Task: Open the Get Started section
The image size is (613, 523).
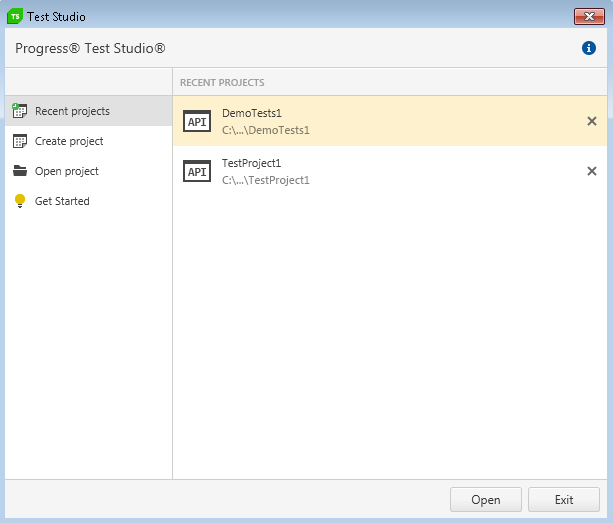Action: 89,201
